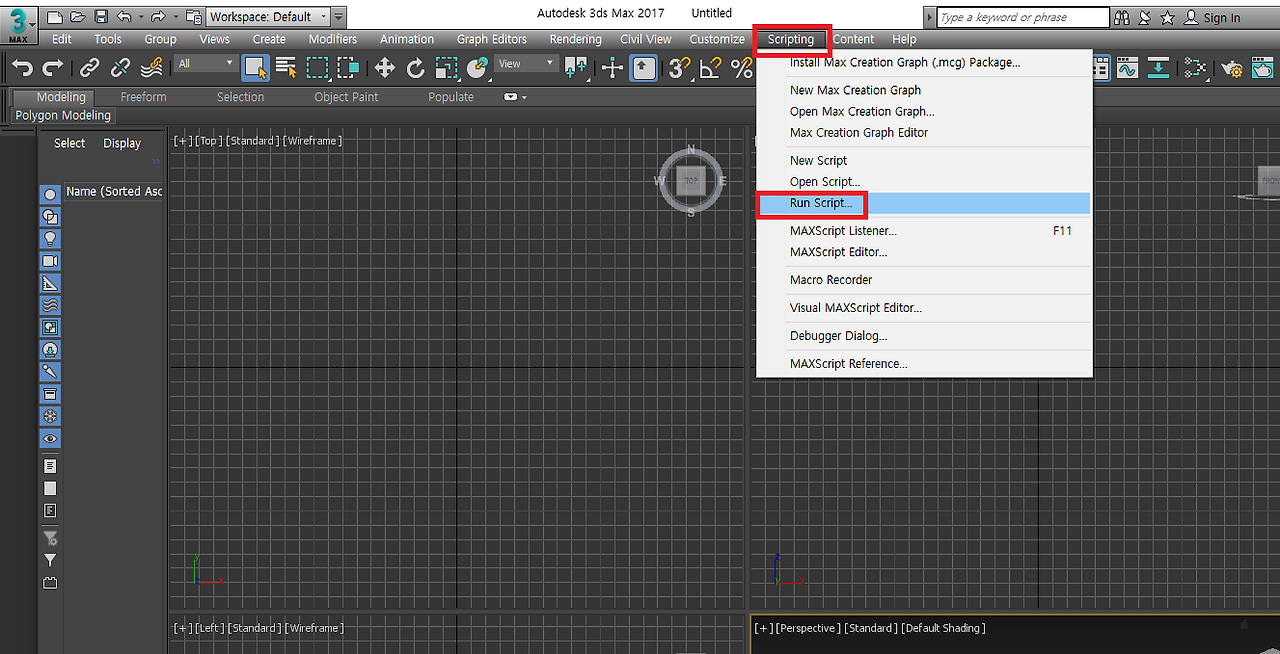Select the Select and Link tool
Image resolution: width=1280 pixels, height=654 pixels.
point(88,68)
